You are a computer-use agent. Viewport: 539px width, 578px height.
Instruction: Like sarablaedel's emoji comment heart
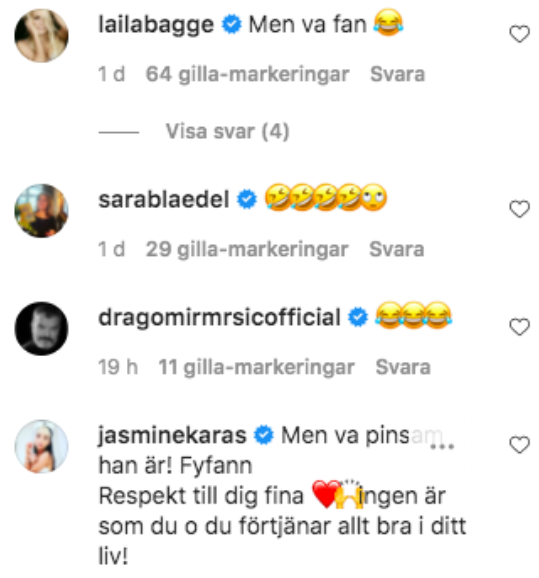pyautogui.click(x=519, y=209)
